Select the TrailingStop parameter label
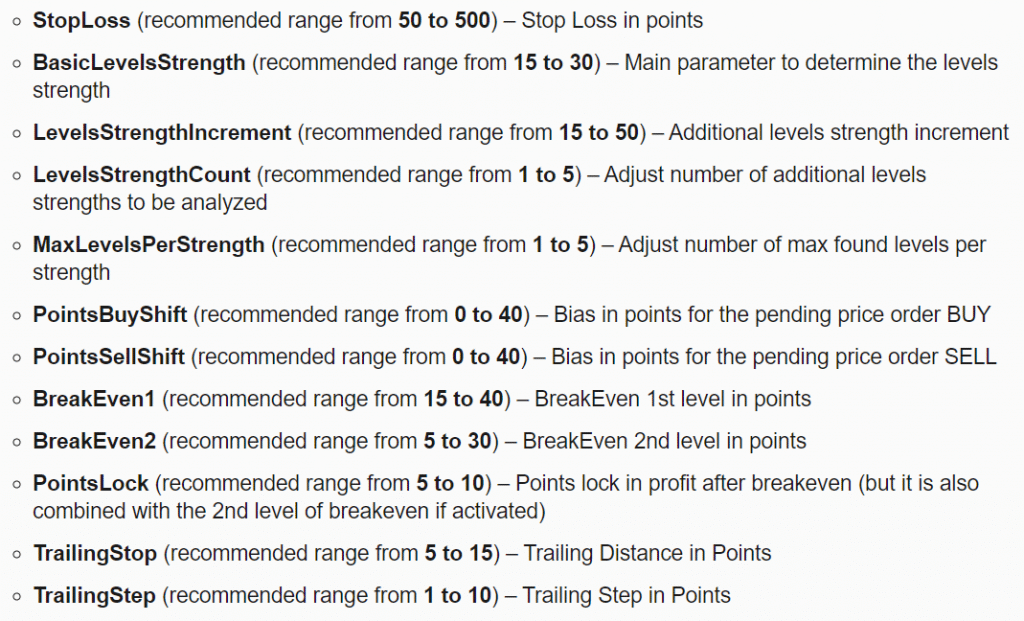The width and height of the screenshot is (1024, 621). click(95, 554)
